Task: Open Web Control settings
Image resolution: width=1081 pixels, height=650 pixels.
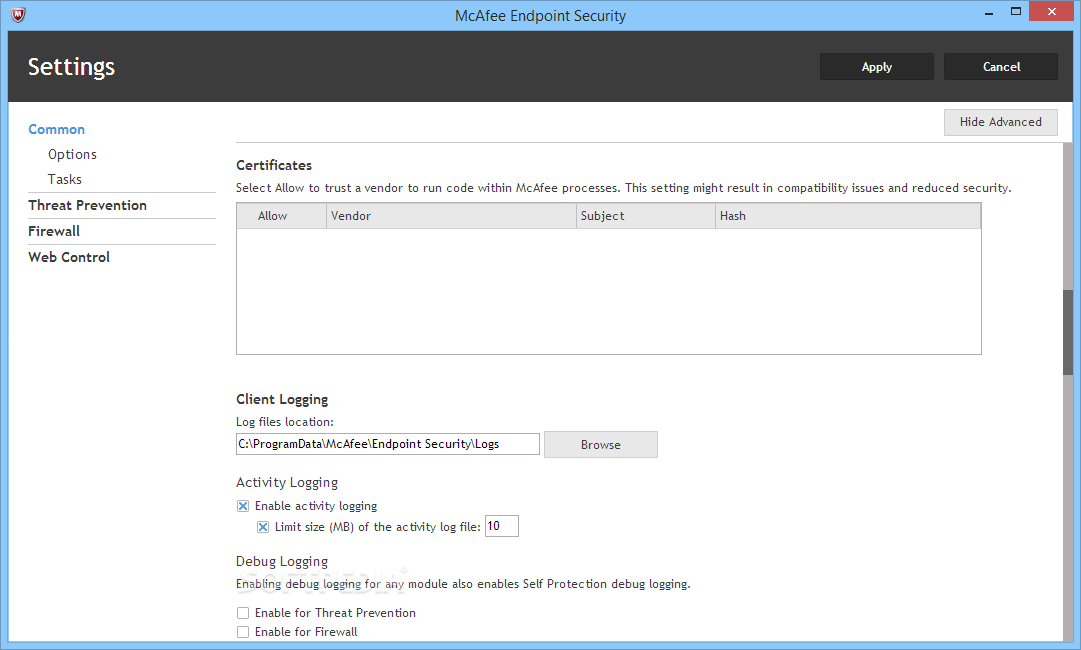Action: tap(69, 257)
